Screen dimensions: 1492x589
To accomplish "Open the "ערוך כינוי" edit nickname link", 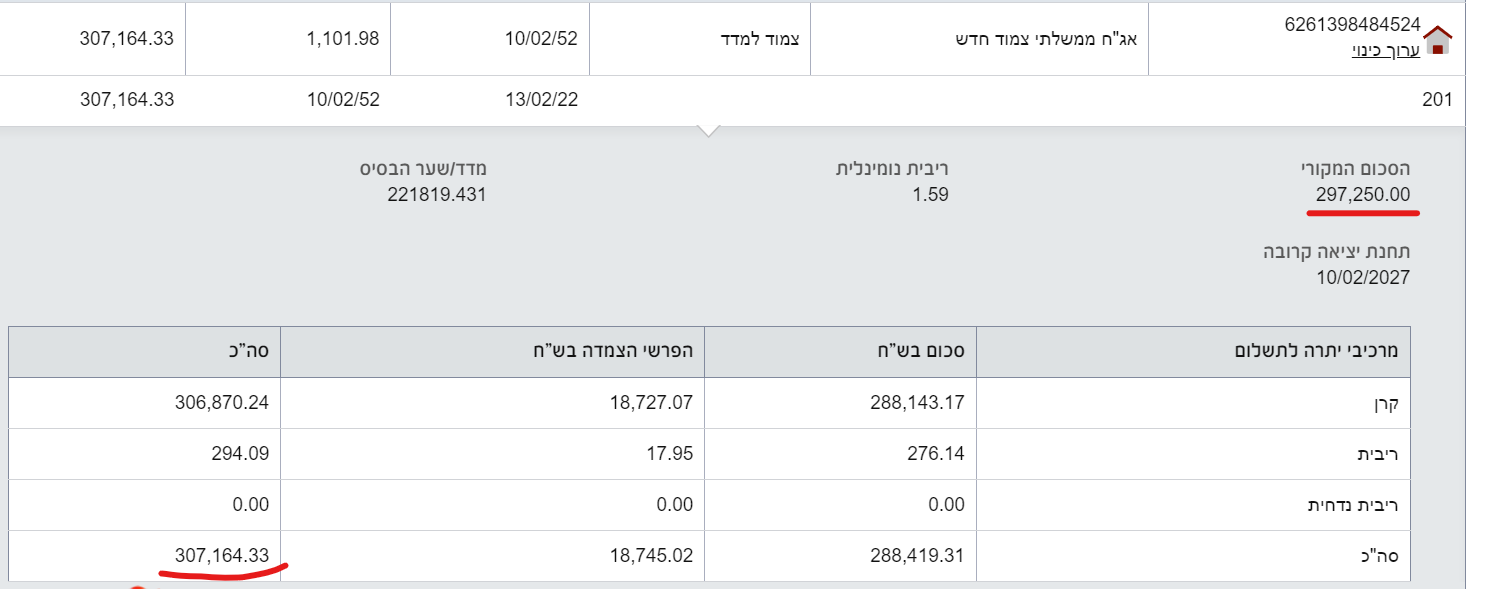I will (x=1379, y=50).
